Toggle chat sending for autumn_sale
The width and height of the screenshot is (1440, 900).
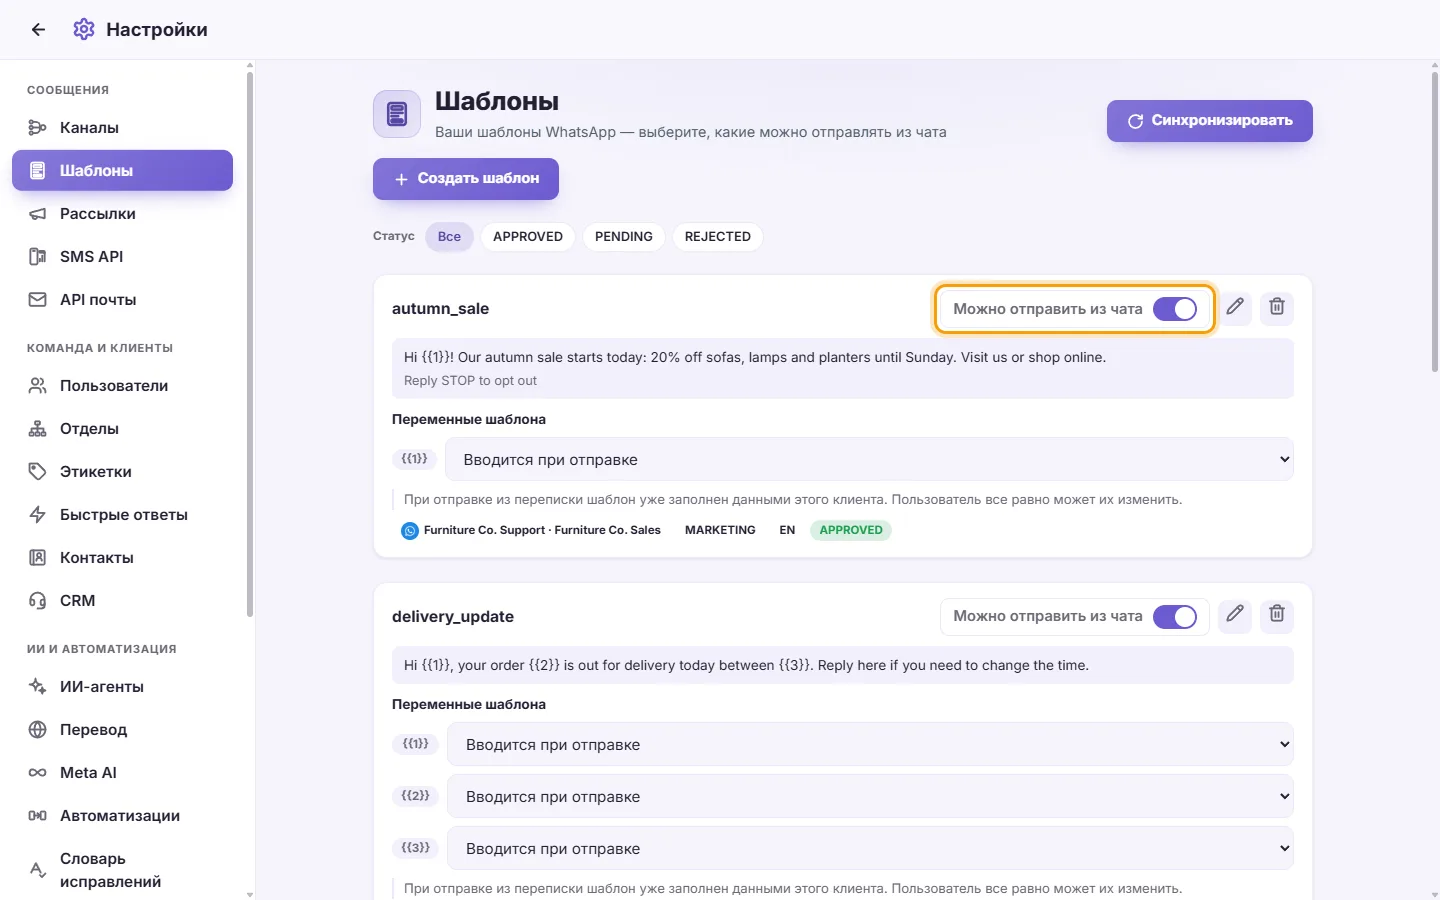click(x=1175, y=309)
